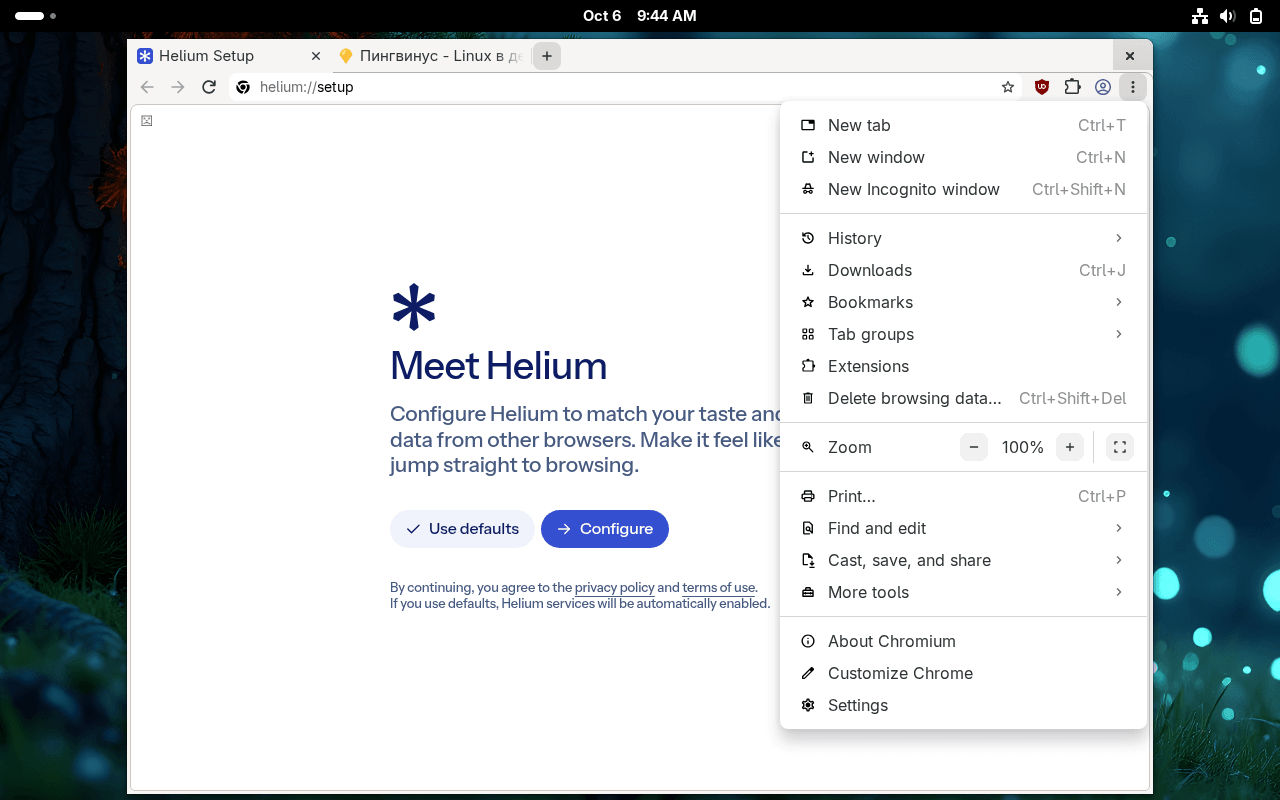Expand the More tools submenu
The height and width of the screenshot is (800, 1280).
tap(963, 592)
